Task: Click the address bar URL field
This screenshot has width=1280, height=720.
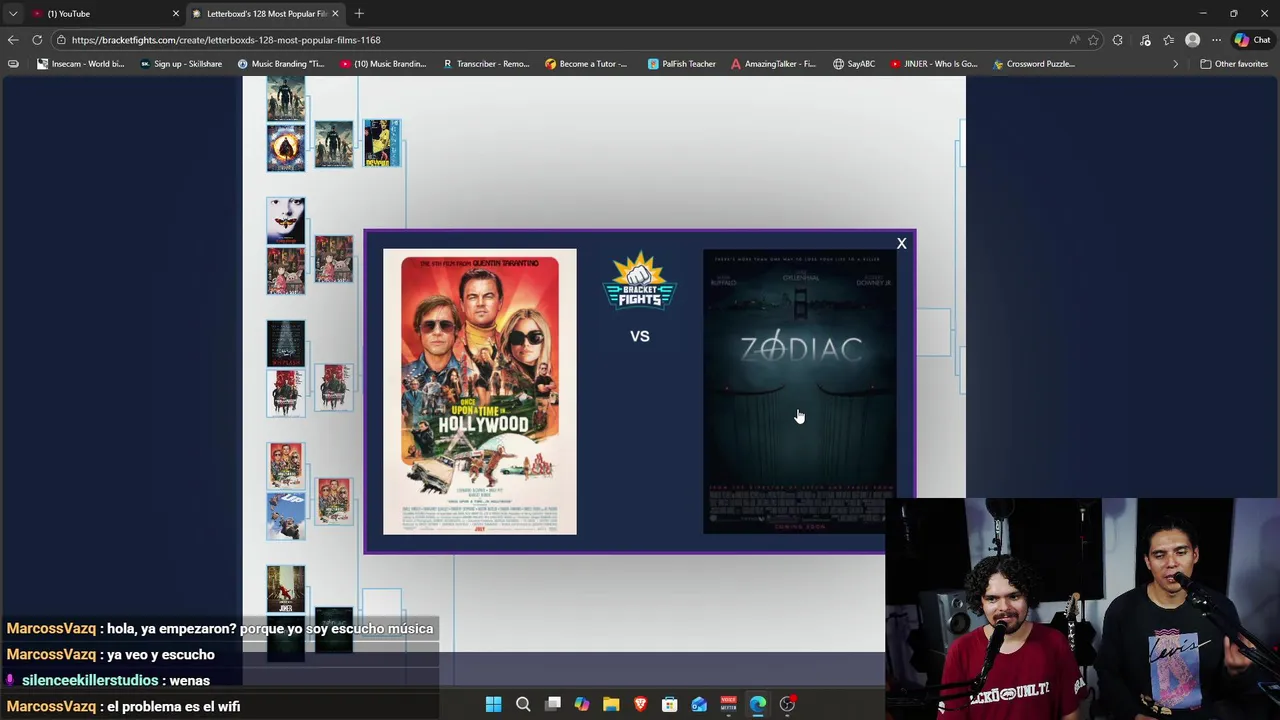Action: tap(560, 40)
